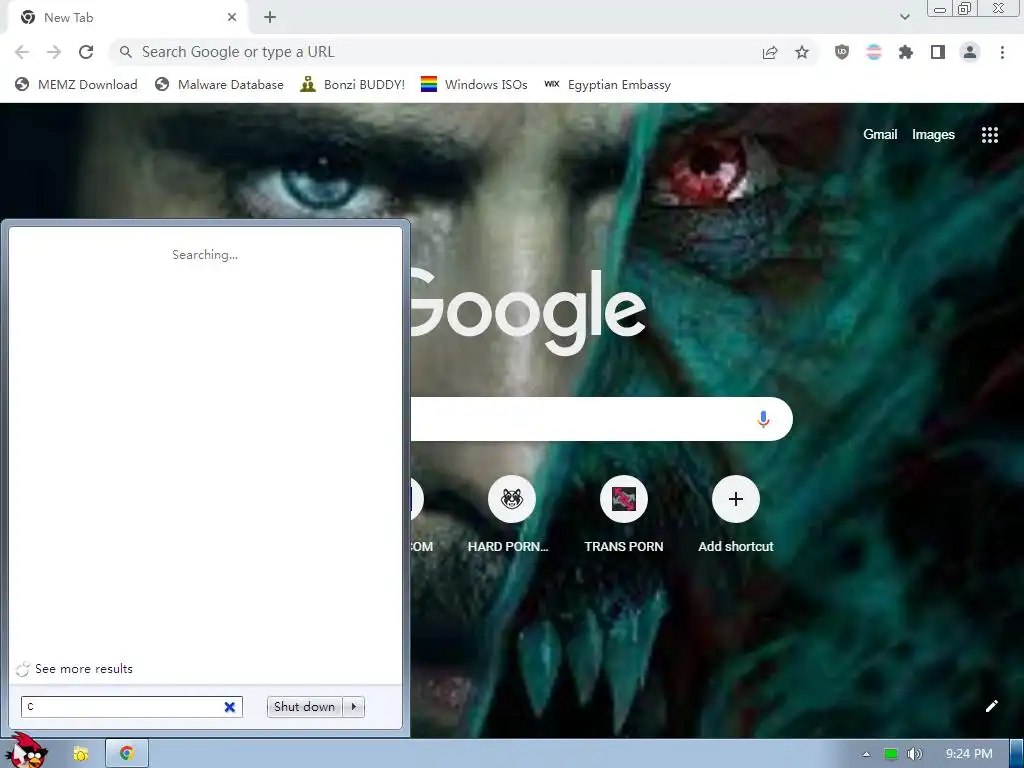Open Windows ISOs bookmark

pos(474,84)
